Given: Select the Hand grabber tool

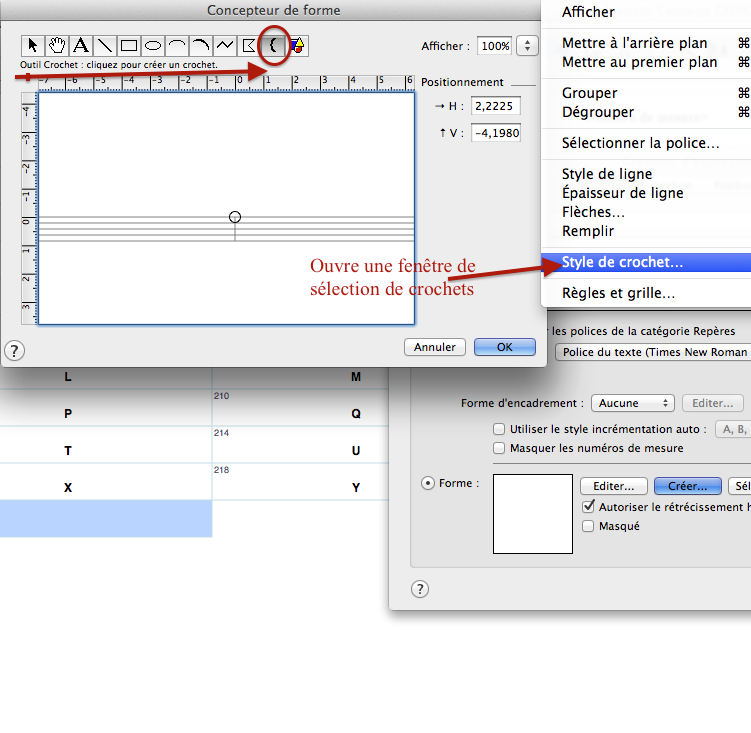Looking at the screenshot, I should point(57,45).
